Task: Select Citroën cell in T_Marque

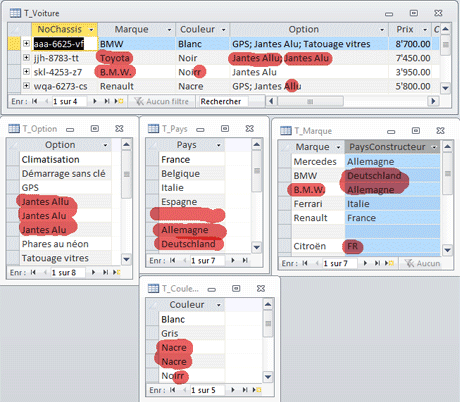Action: tap(318, 246)
